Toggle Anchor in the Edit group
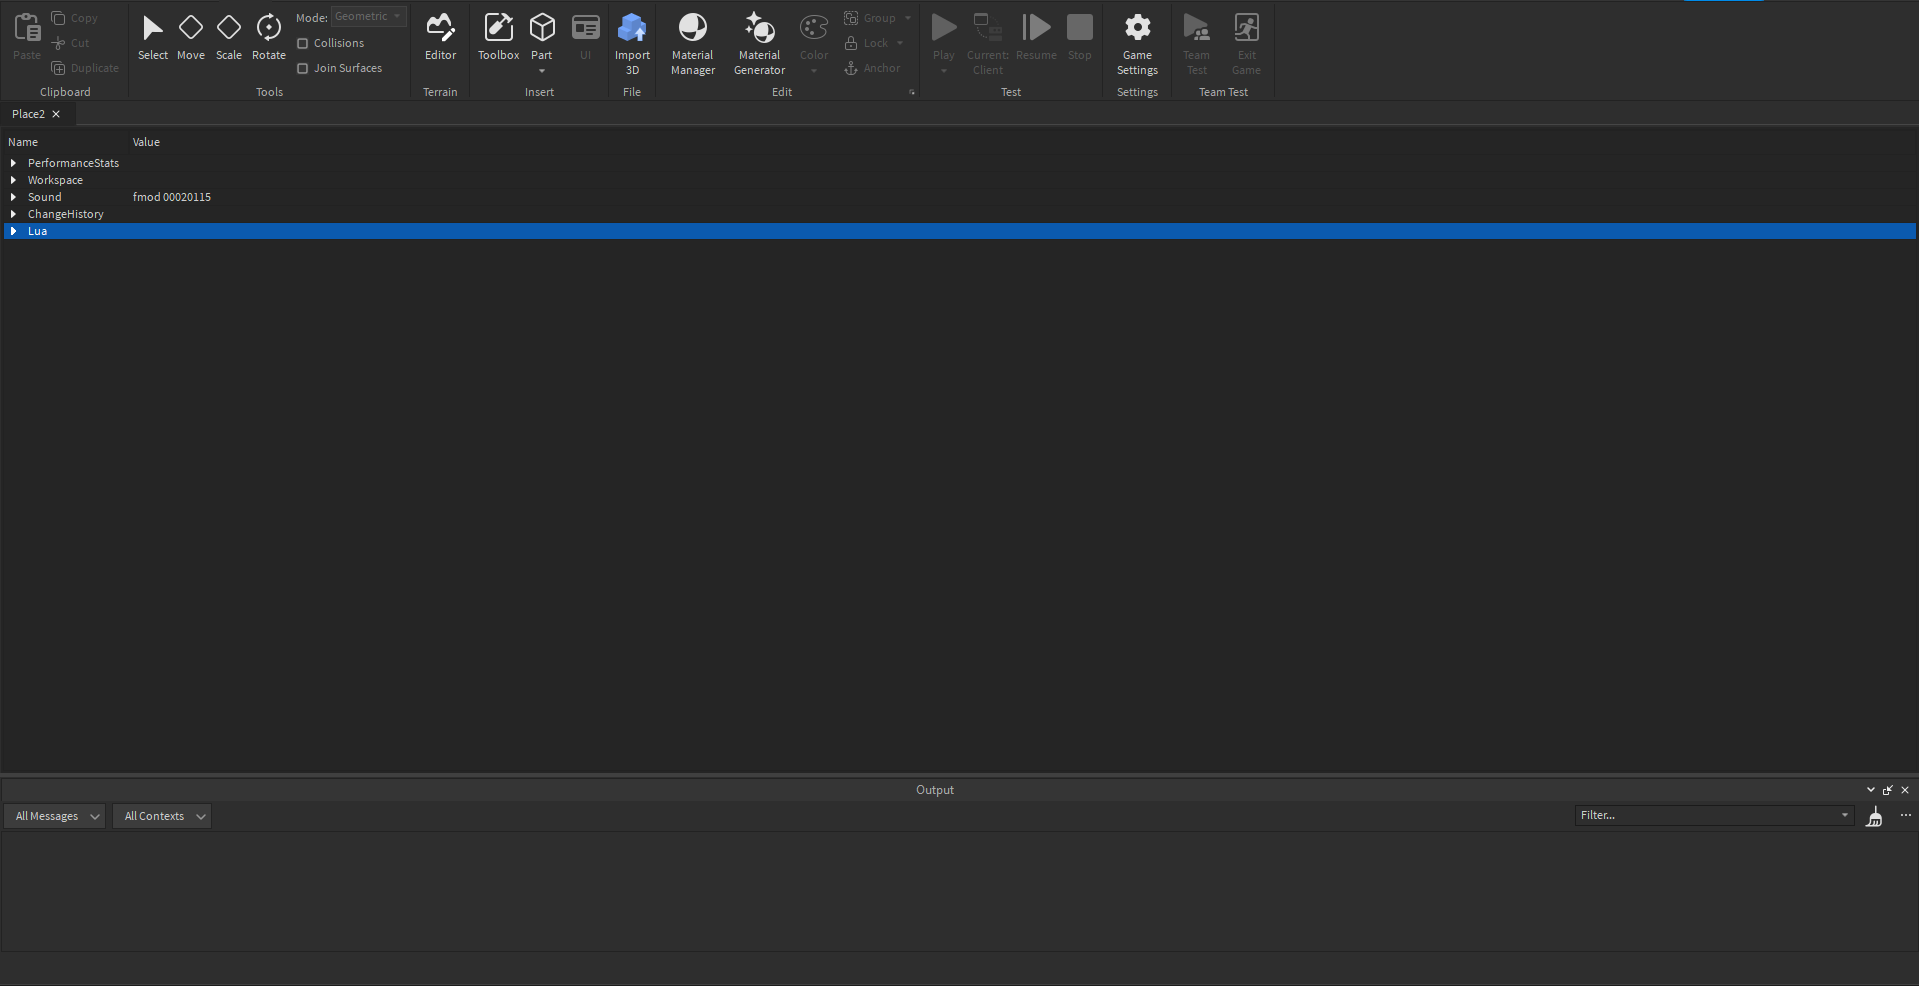This screenshot has width=1919, height=986. point(871,68)
